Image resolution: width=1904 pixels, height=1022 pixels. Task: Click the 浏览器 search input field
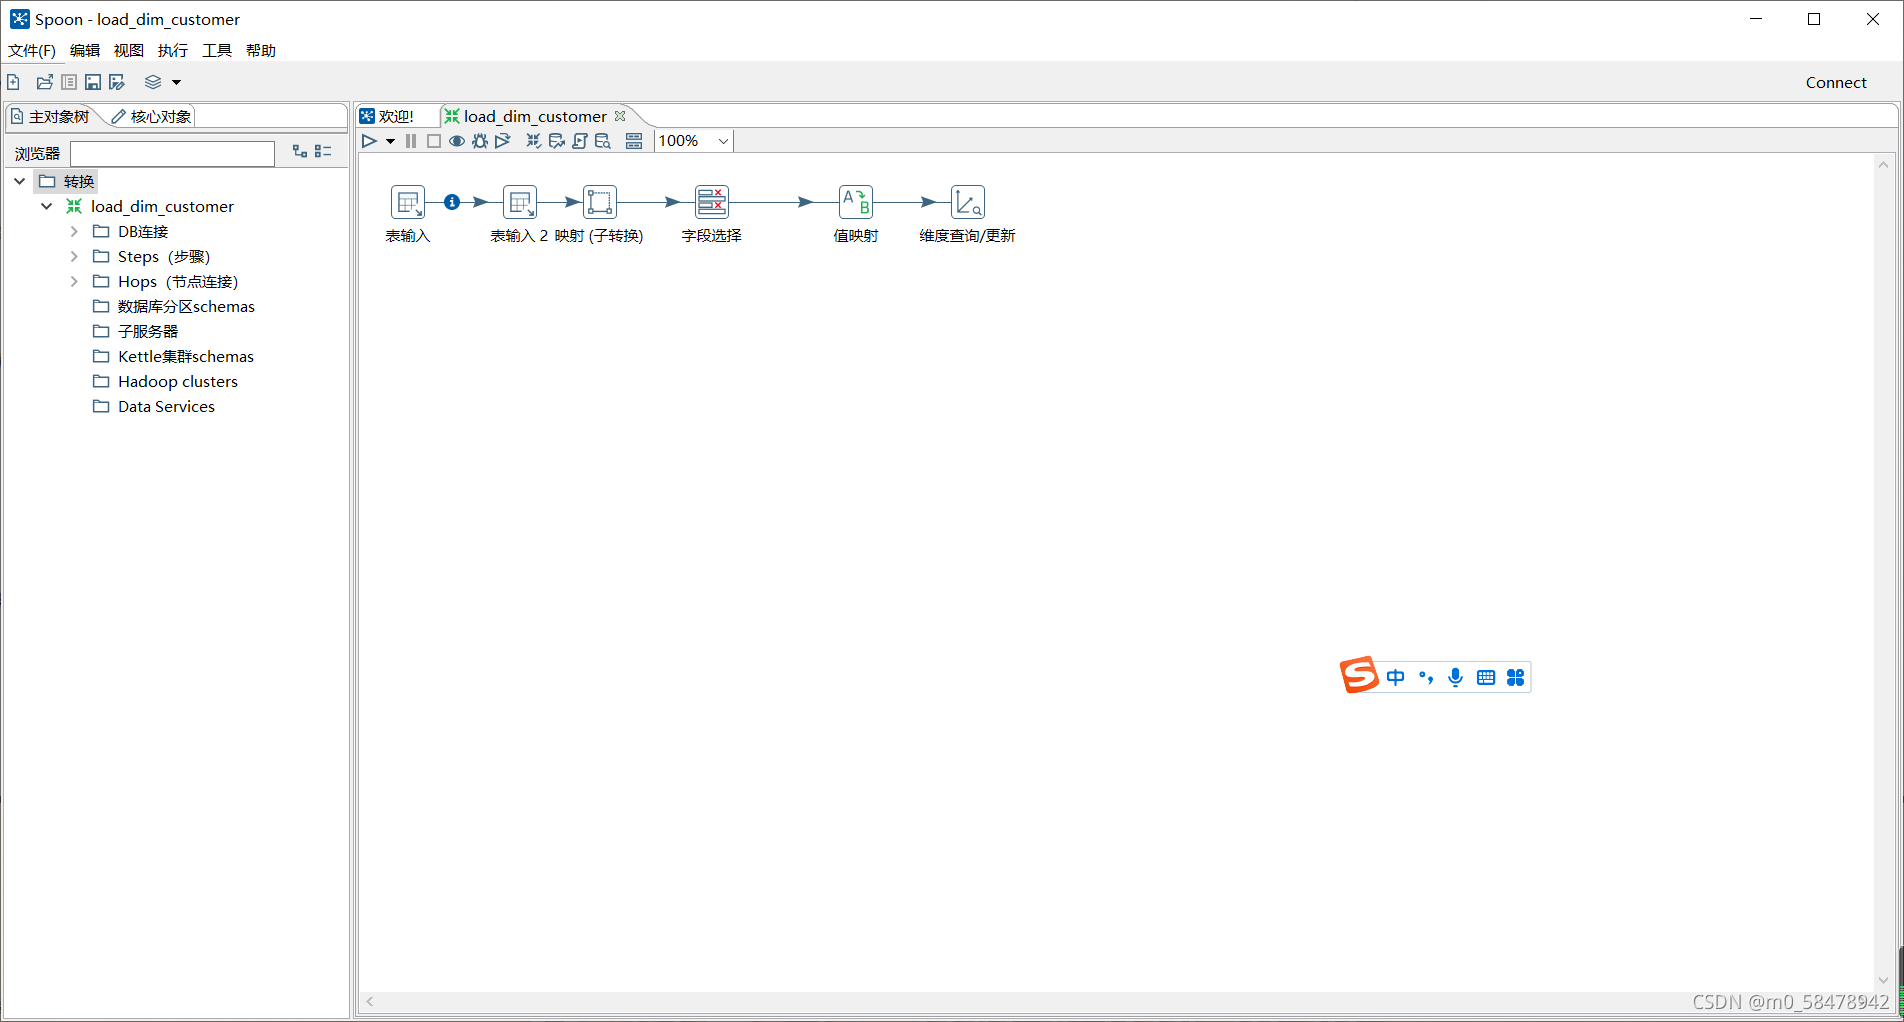pos(172,153)
